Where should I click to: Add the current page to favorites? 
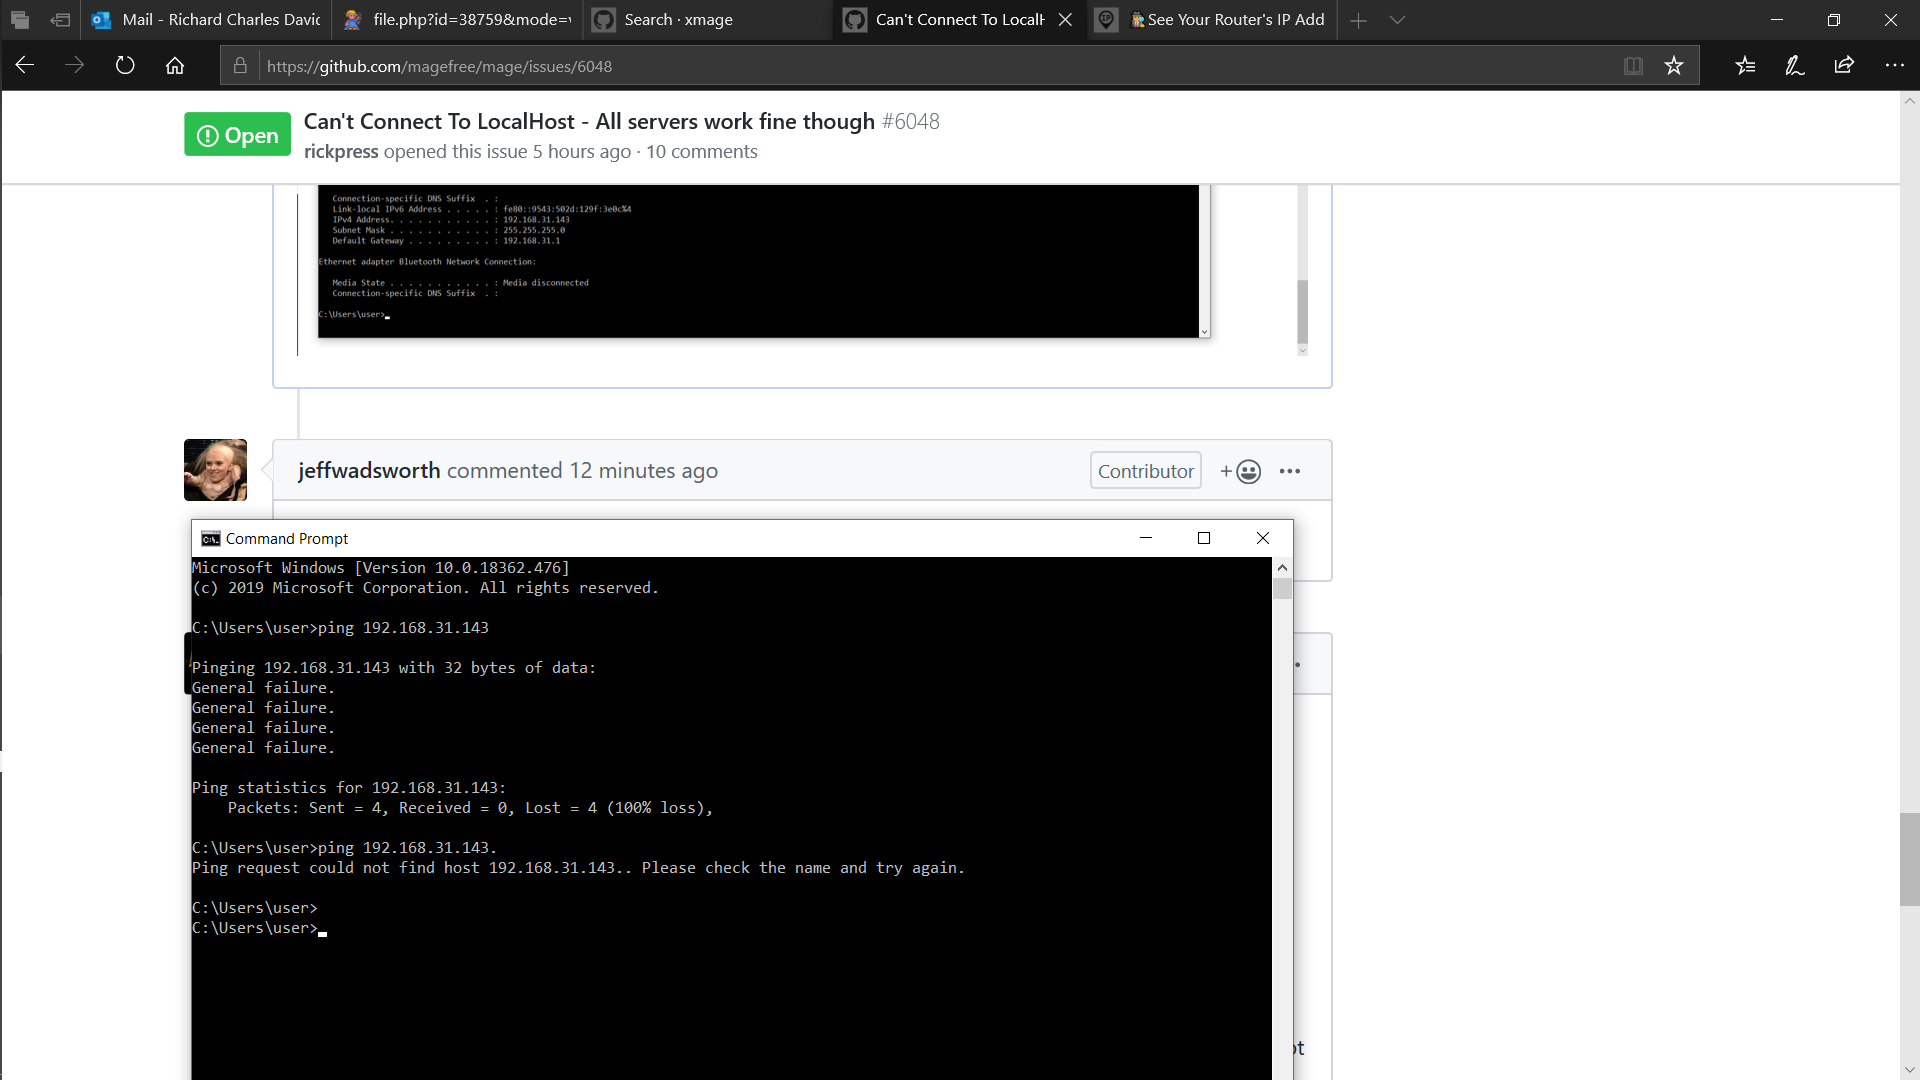pos(1673,65)
